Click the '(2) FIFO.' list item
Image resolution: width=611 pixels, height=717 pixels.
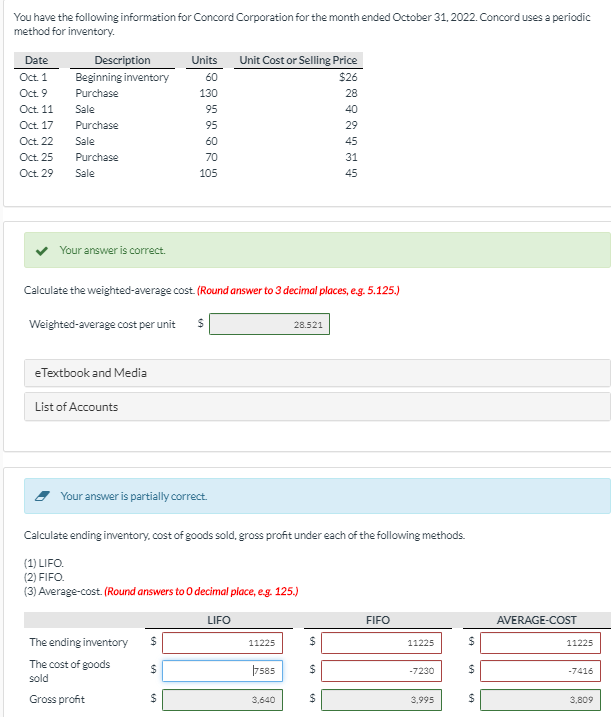(x=44, y=577)
